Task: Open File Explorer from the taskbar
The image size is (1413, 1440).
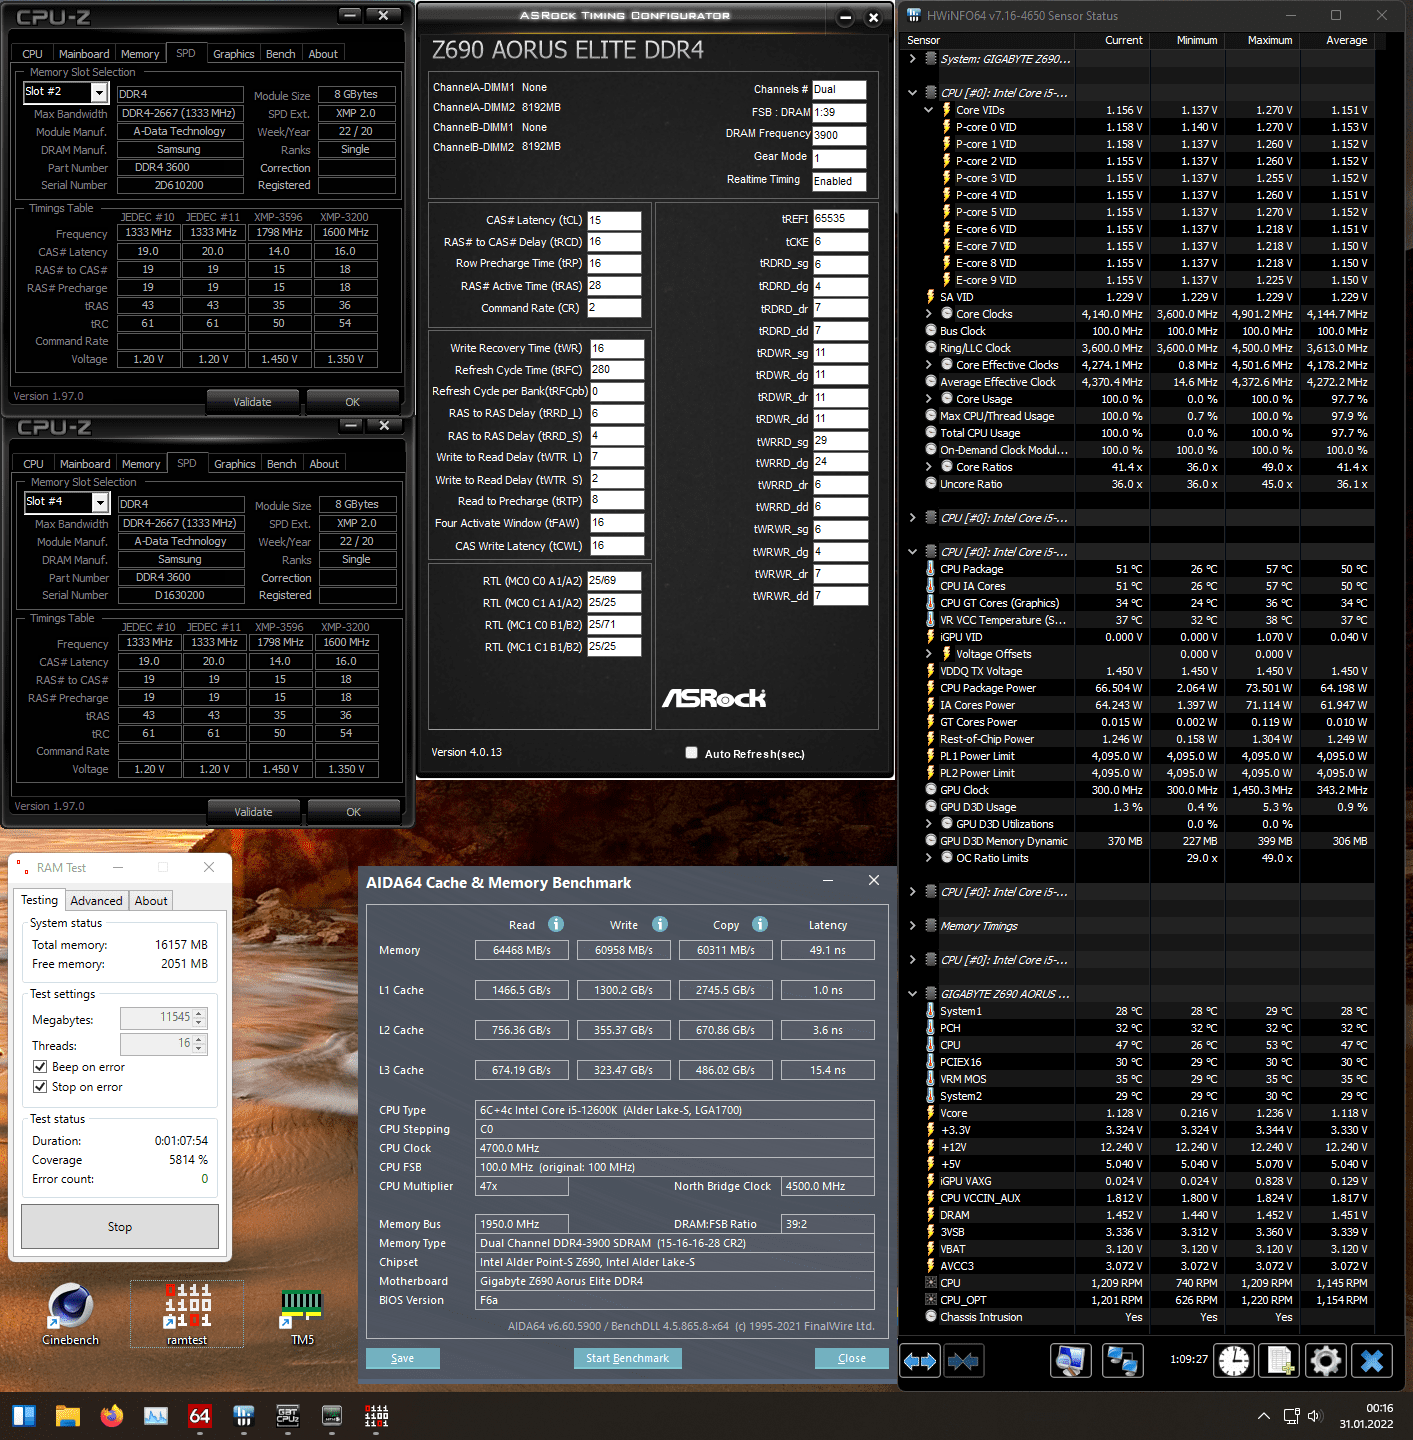Action: [67, 1416]
